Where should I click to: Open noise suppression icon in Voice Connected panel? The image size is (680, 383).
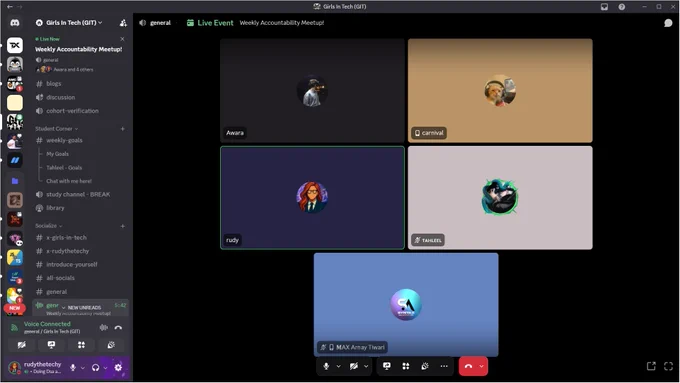[104, 327]
